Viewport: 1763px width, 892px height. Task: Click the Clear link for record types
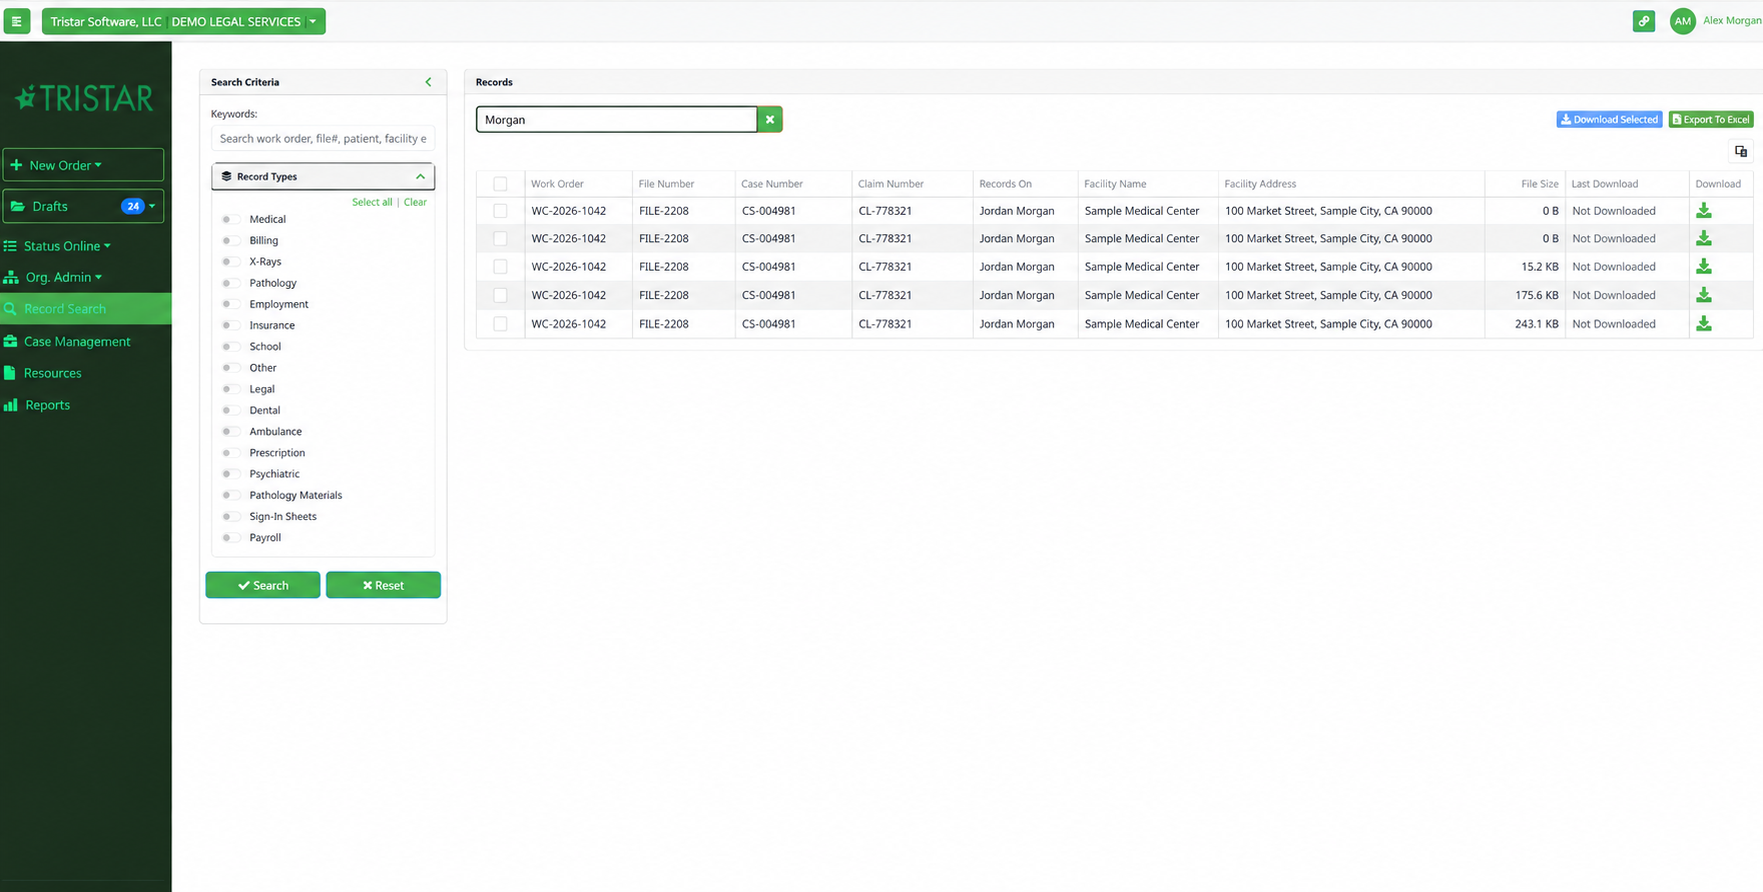(415, 202)
